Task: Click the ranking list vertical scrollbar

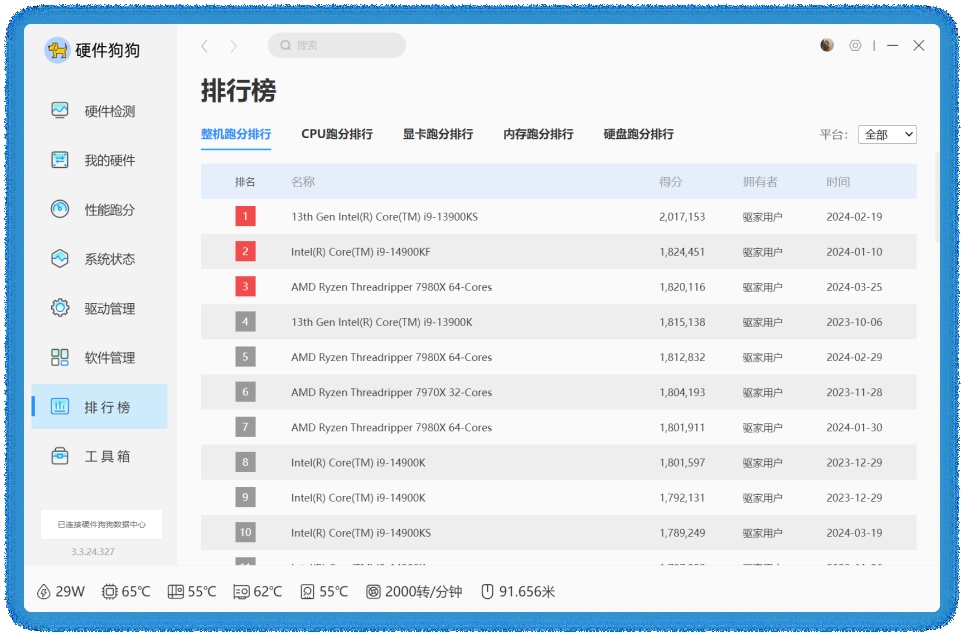Action: (937, 197)
